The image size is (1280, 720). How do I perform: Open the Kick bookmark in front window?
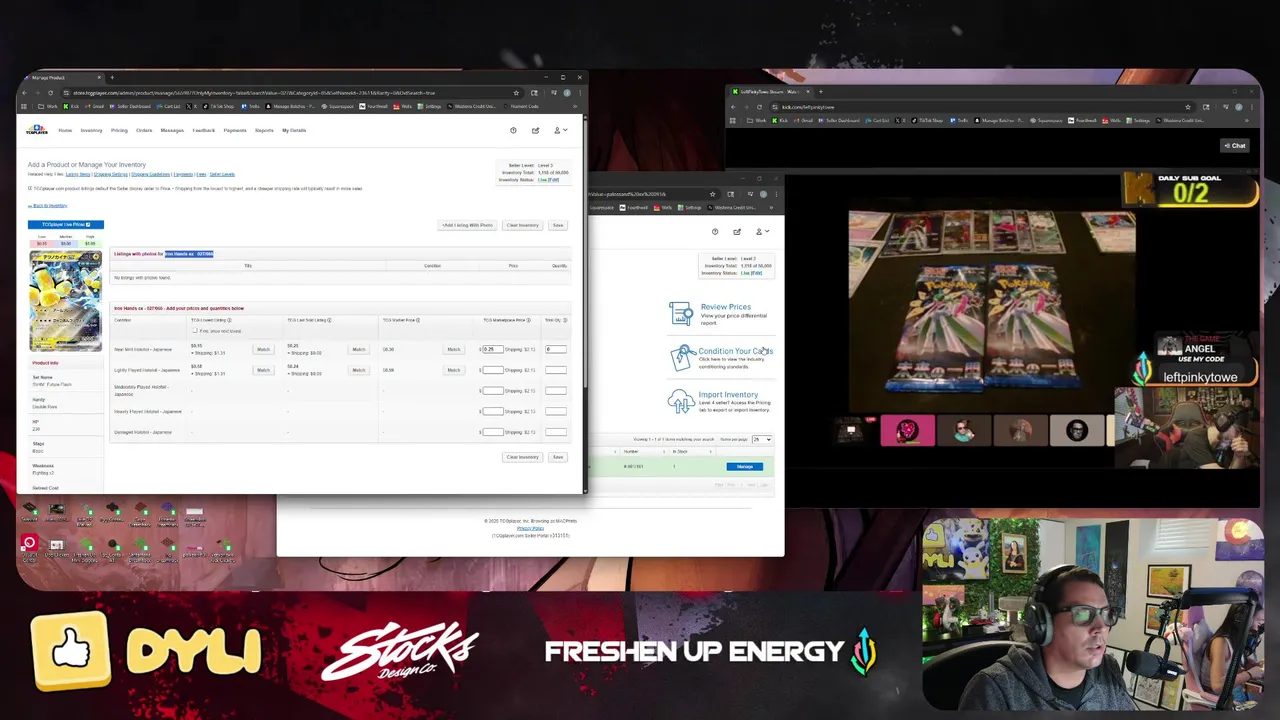[x=73, y=106]
